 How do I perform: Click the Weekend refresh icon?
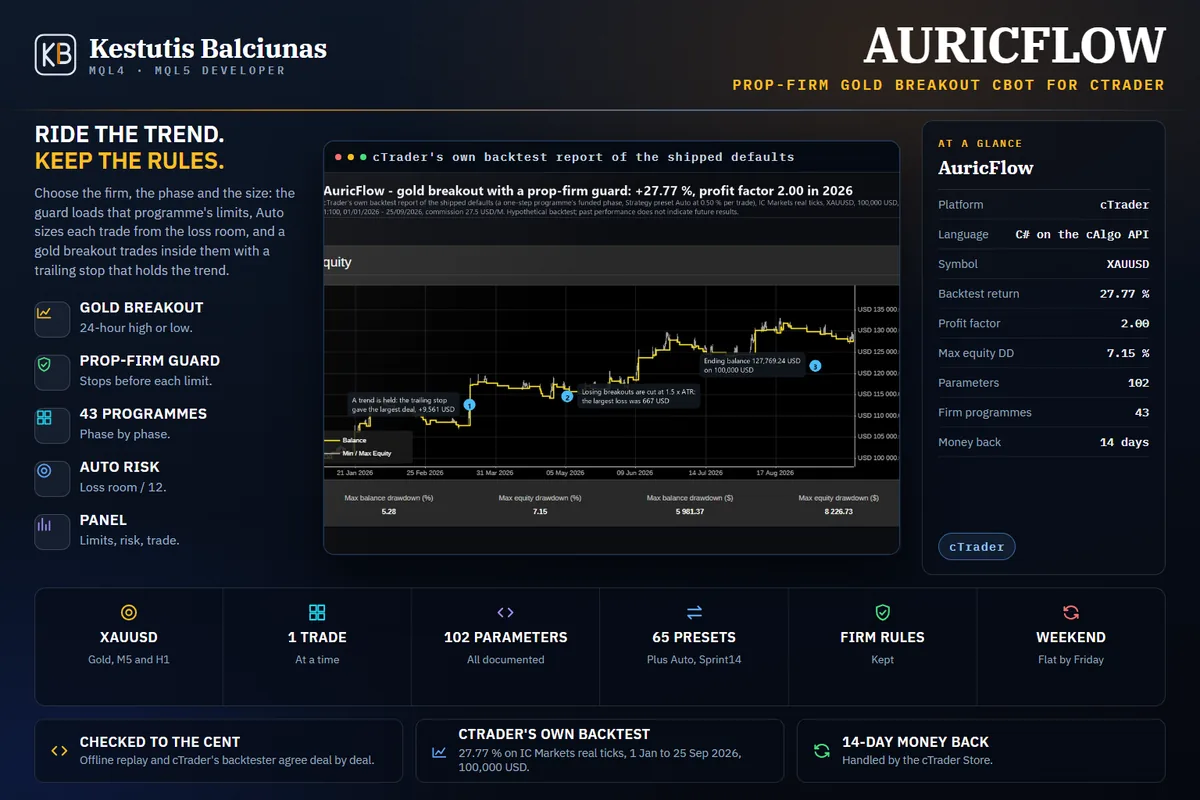[1070, 612]
